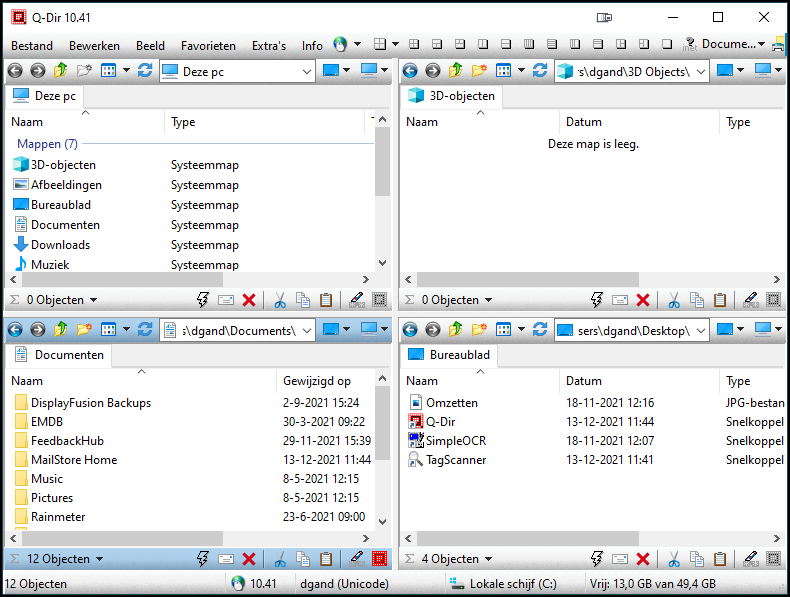Go up one level in the Desktop pane
790x597 pixels.
[455, 329]
